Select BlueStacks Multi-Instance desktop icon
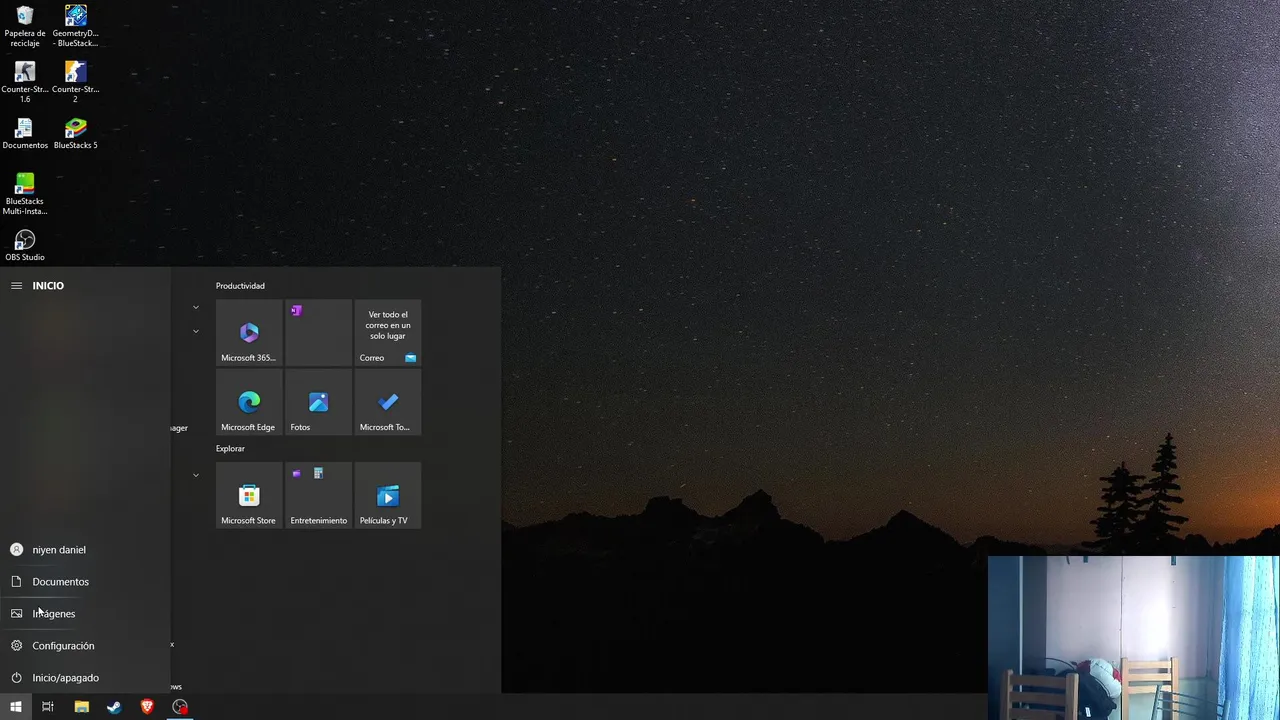Viewport: 1280px width, 720px height. pyautogui.click(x=25, y=194)
